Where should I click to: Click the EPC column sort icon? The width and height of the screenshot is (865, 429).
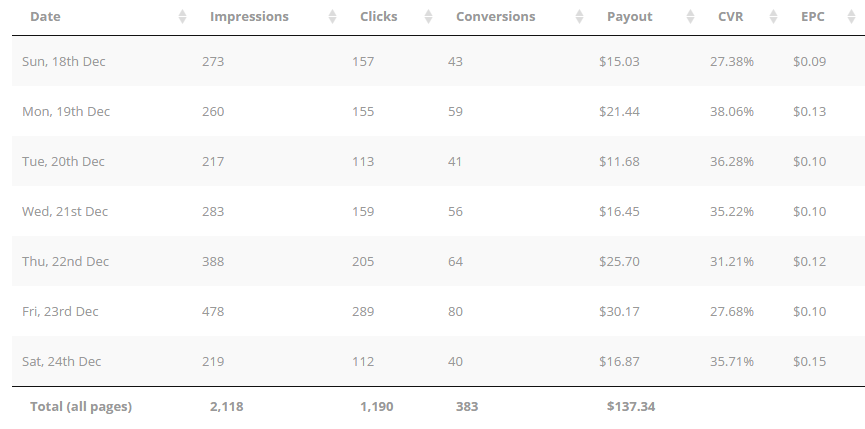tap(851, 17)
